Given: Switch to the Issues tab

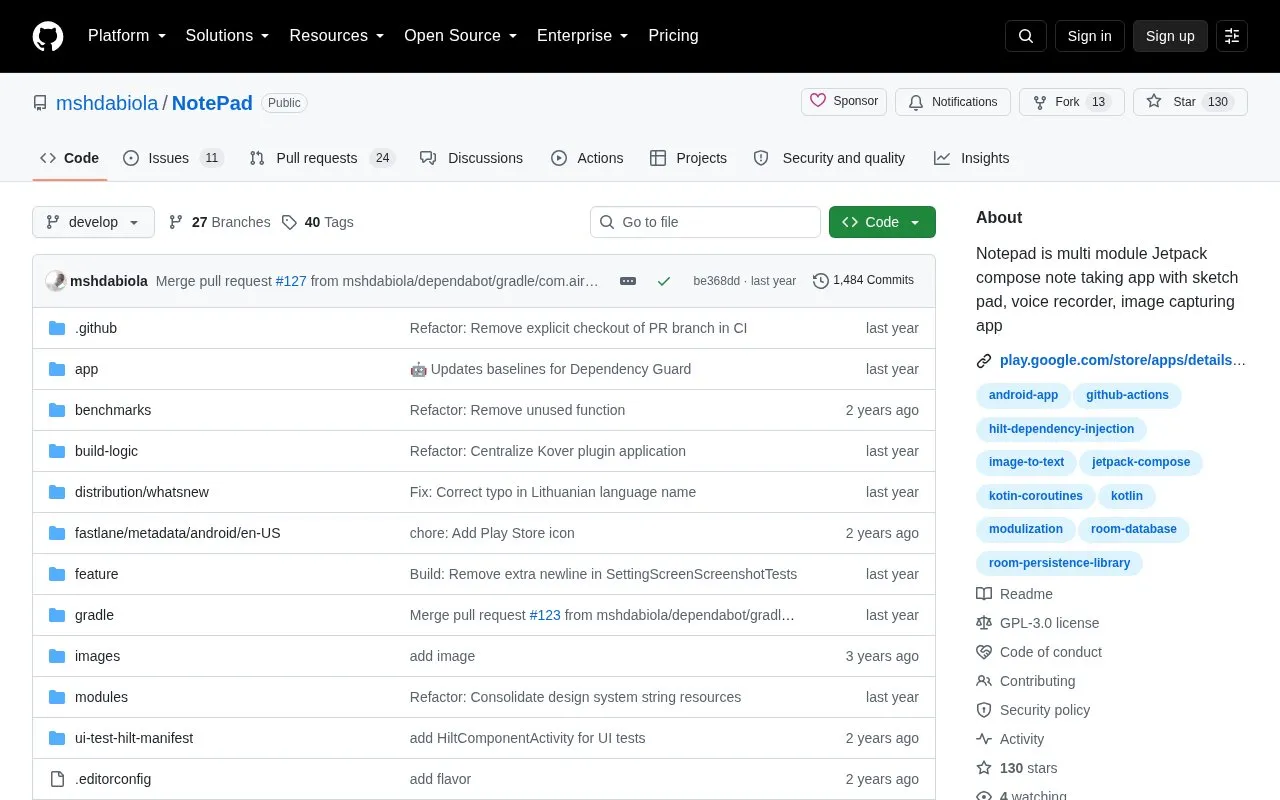Looking at the screenshot, I should point(173,158).
